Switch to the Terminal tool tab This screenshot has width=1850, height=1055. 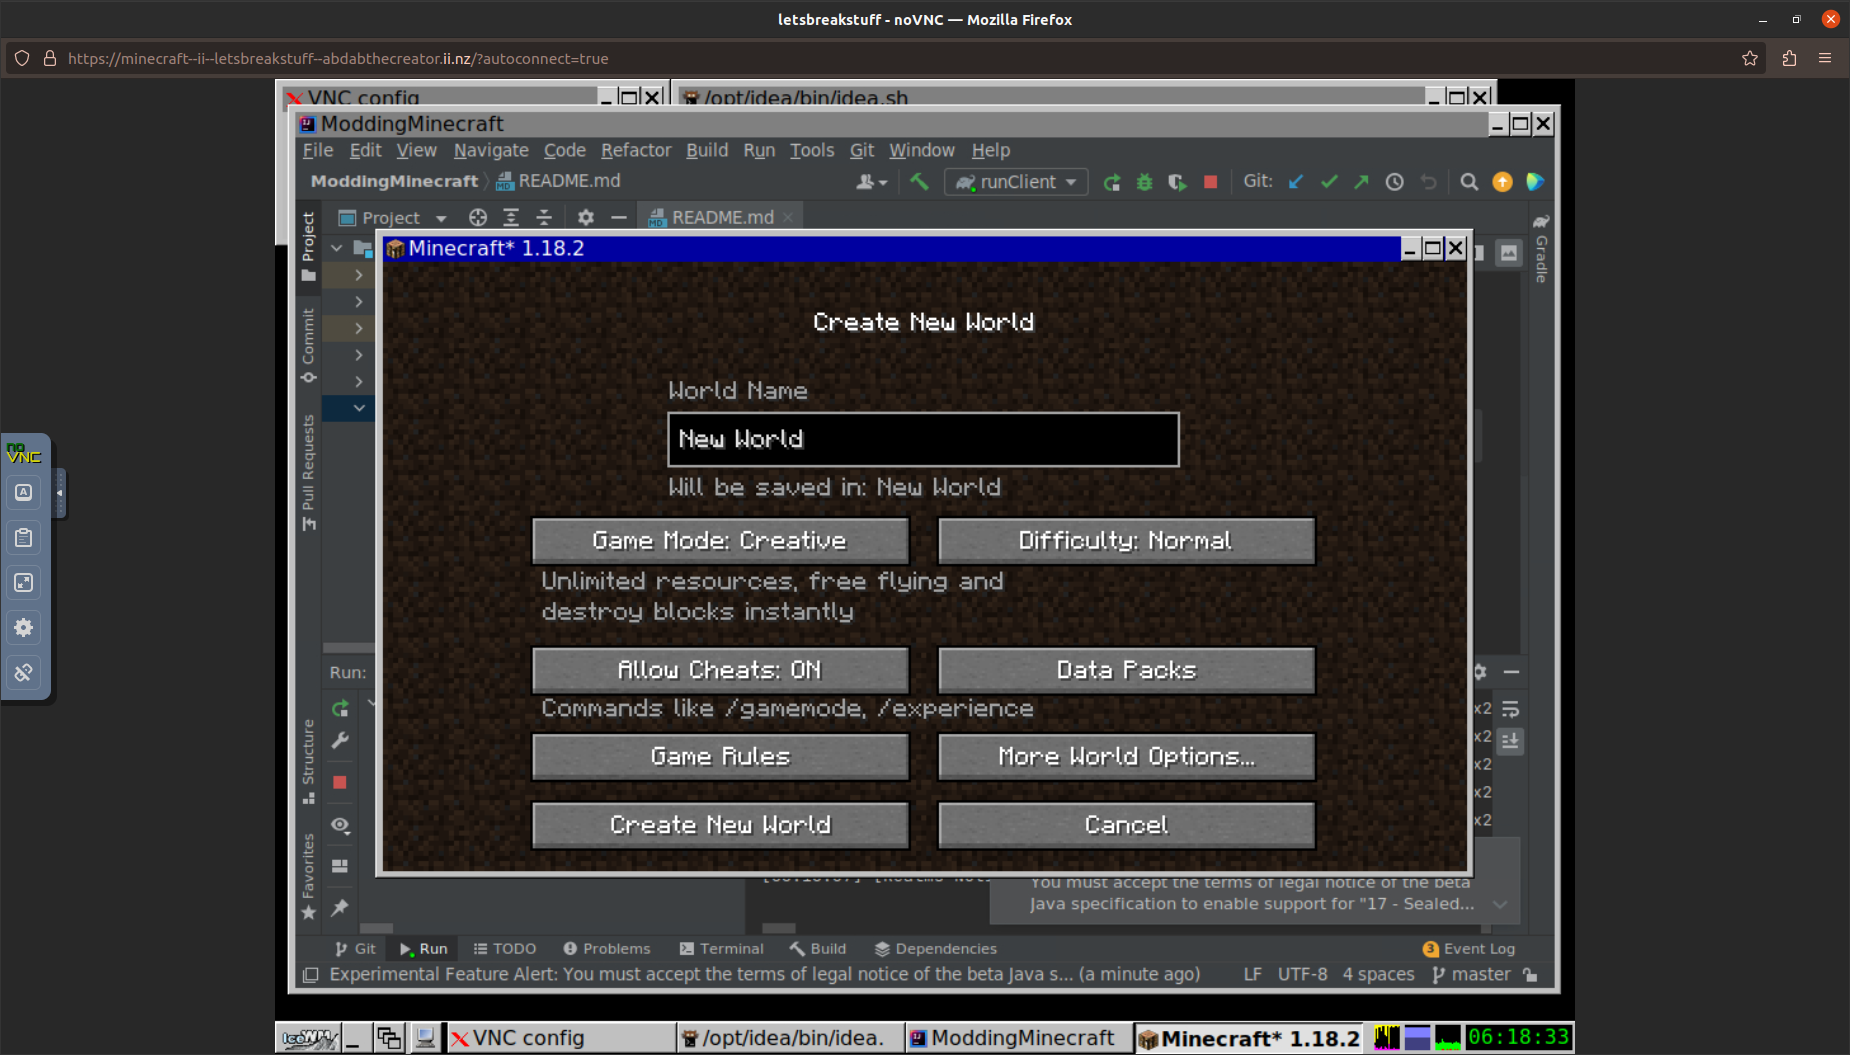pos(721,949)
